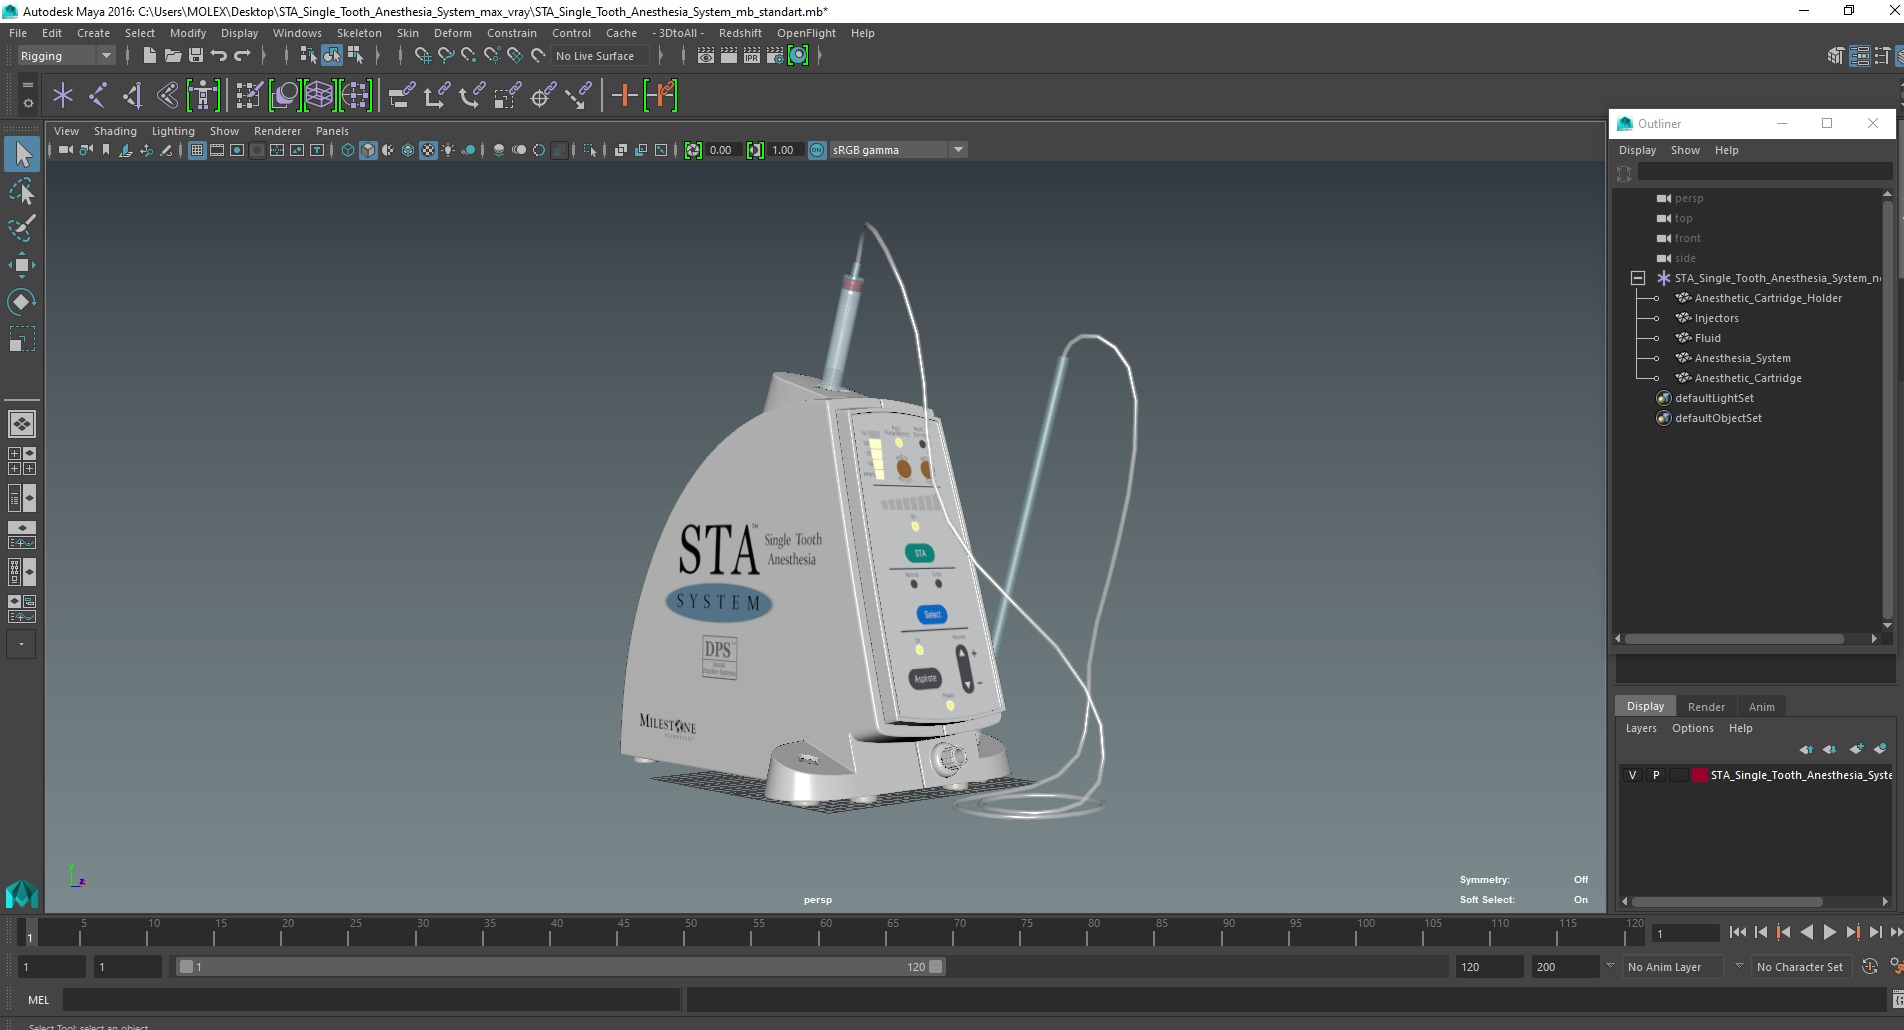Activate the Rotate tool in toolbox
Viewport: 1904px width, 1030px height.
pos(22,302)
